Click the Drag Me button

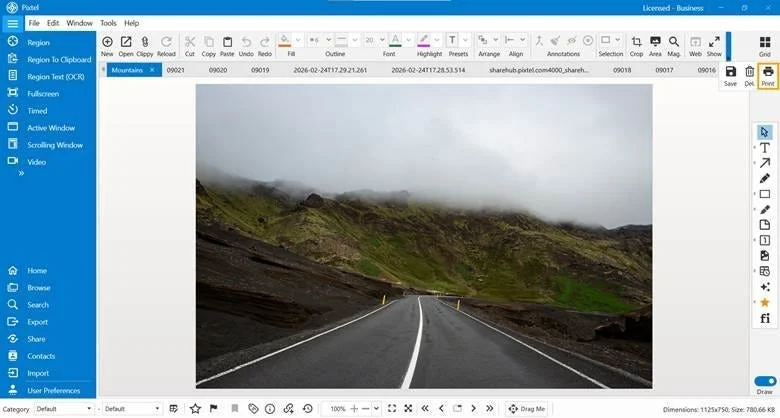coord(526,409)
